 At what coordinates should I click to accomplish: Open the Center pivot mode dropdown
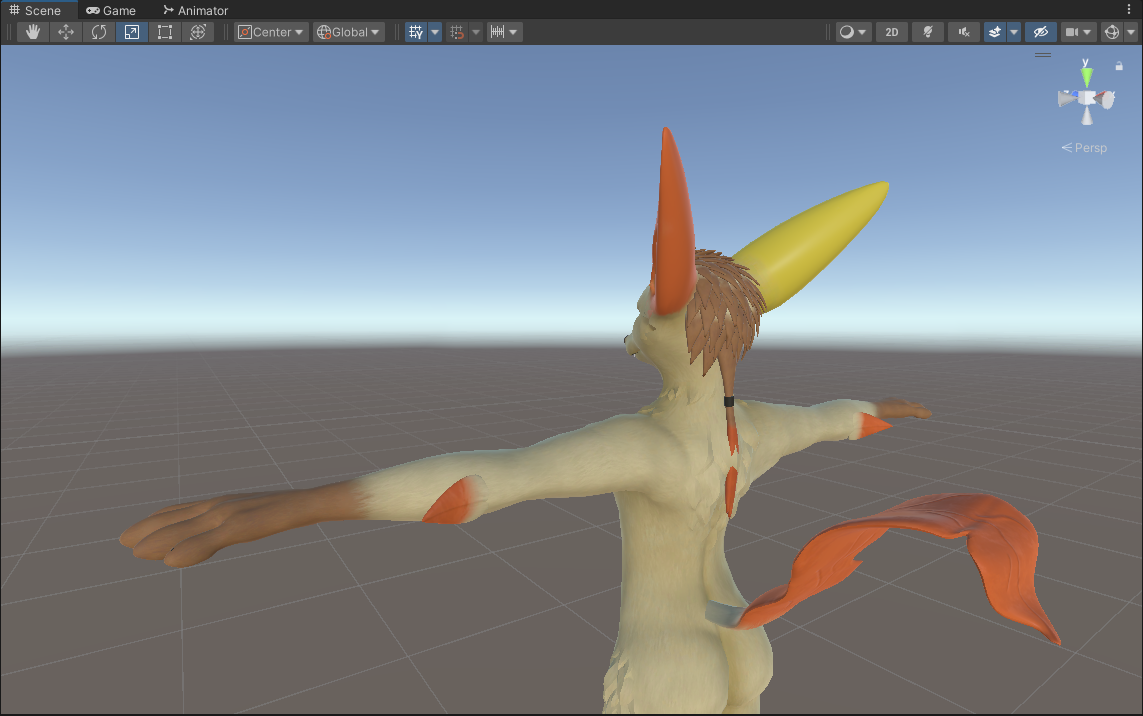coord(271,32)
